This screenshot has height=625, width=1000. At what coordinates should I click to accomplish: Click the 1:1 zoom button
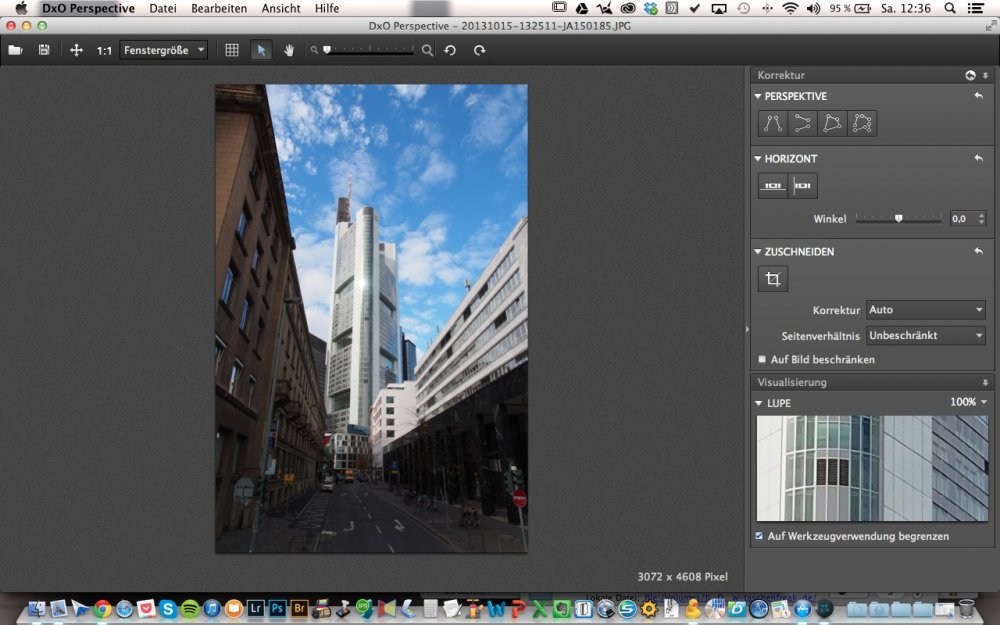pos(104,50)
